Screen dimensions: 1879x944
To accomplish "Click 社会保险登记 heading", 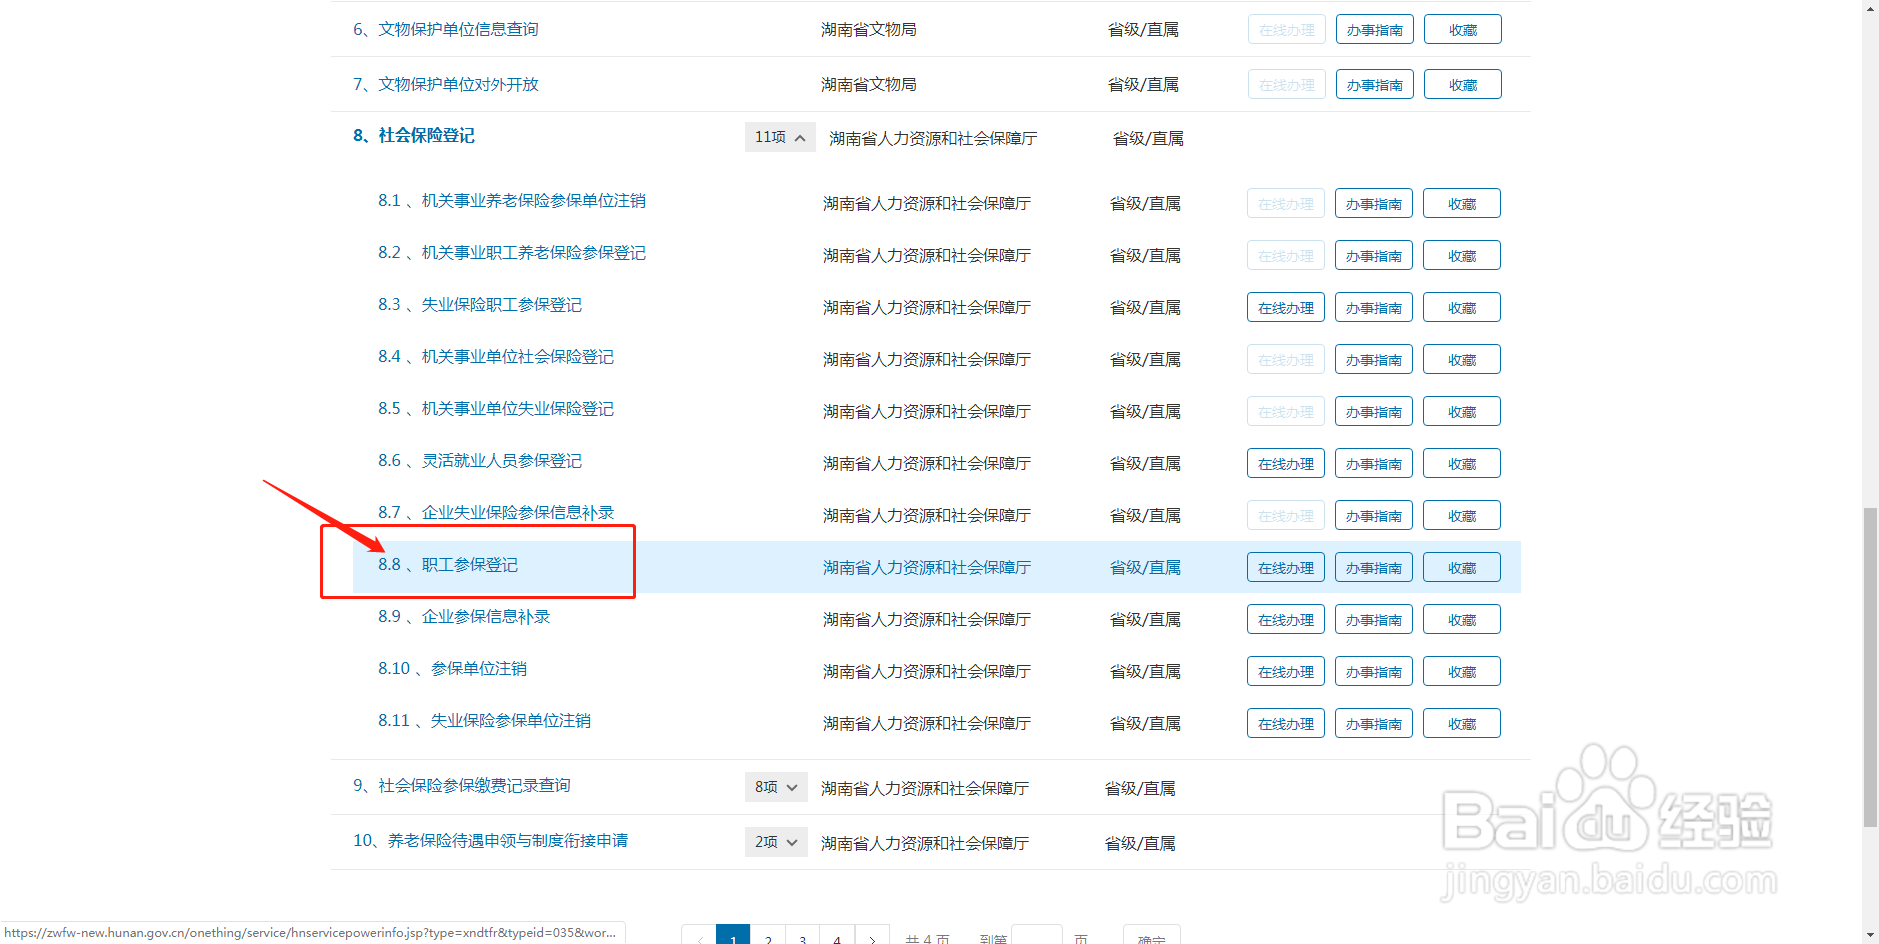I will point(414,136).
